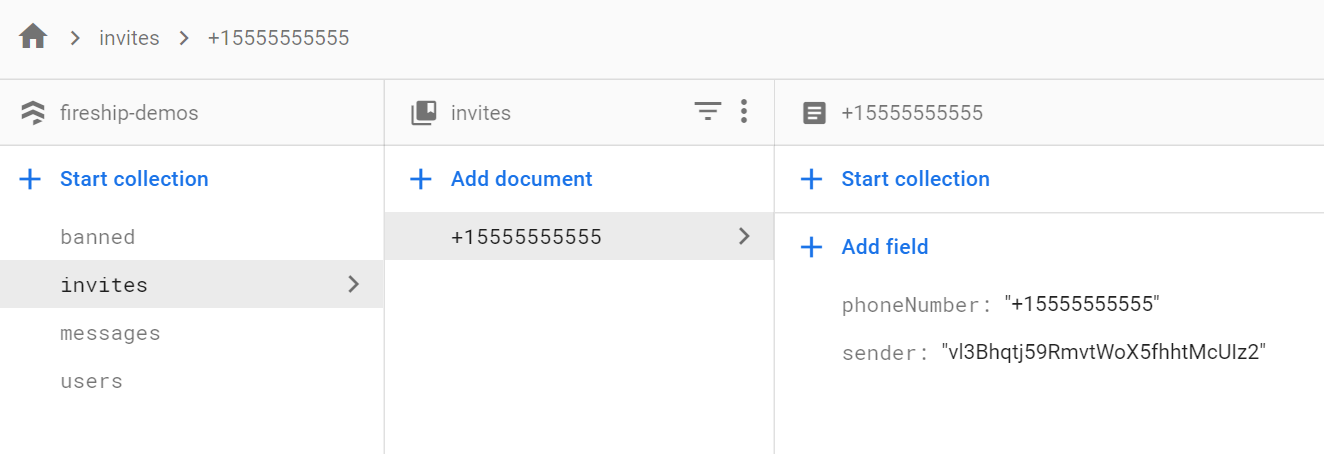
Task: Click the home icon in breadcrumb
Action: (33, 38)
